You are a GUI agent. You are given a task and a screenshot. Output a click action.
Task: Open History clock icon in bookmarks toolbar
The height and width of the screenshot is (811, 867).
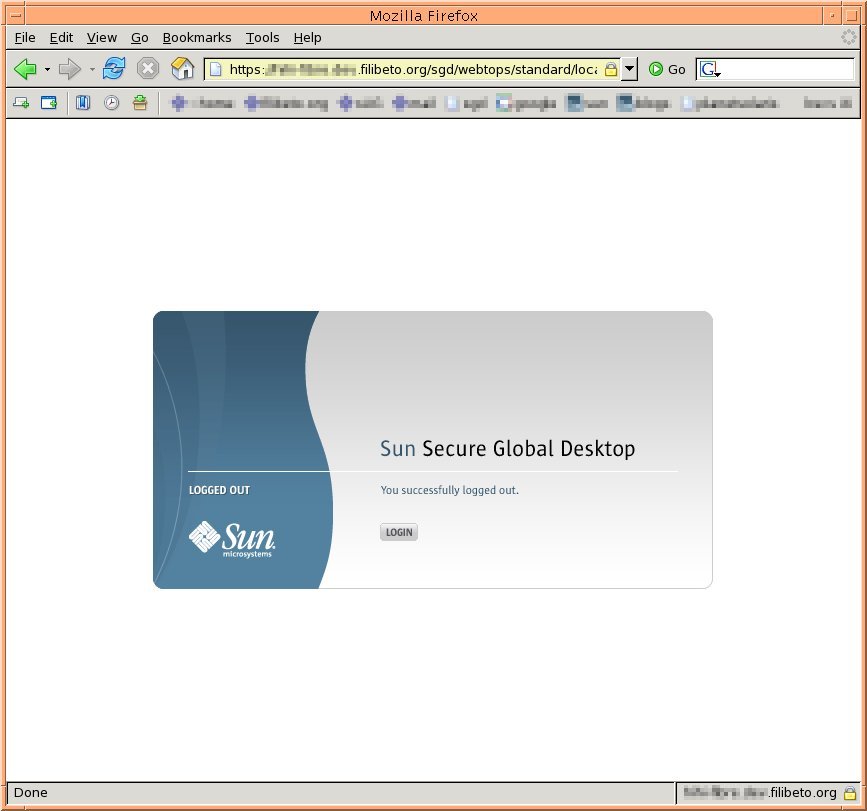112,103
